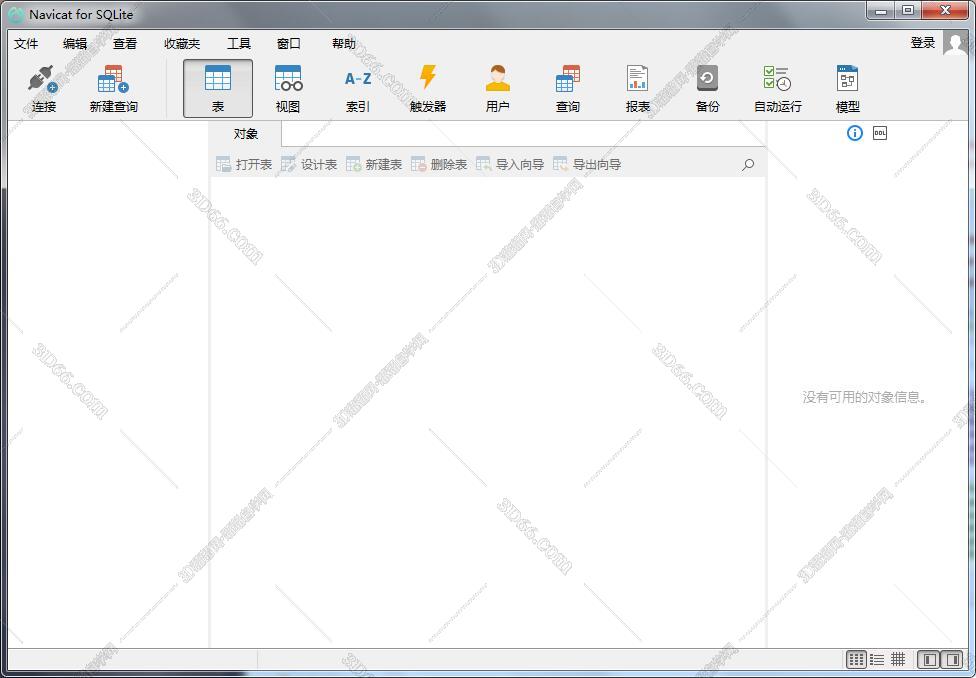Open the User (用户) section

(x=497, y=88)
